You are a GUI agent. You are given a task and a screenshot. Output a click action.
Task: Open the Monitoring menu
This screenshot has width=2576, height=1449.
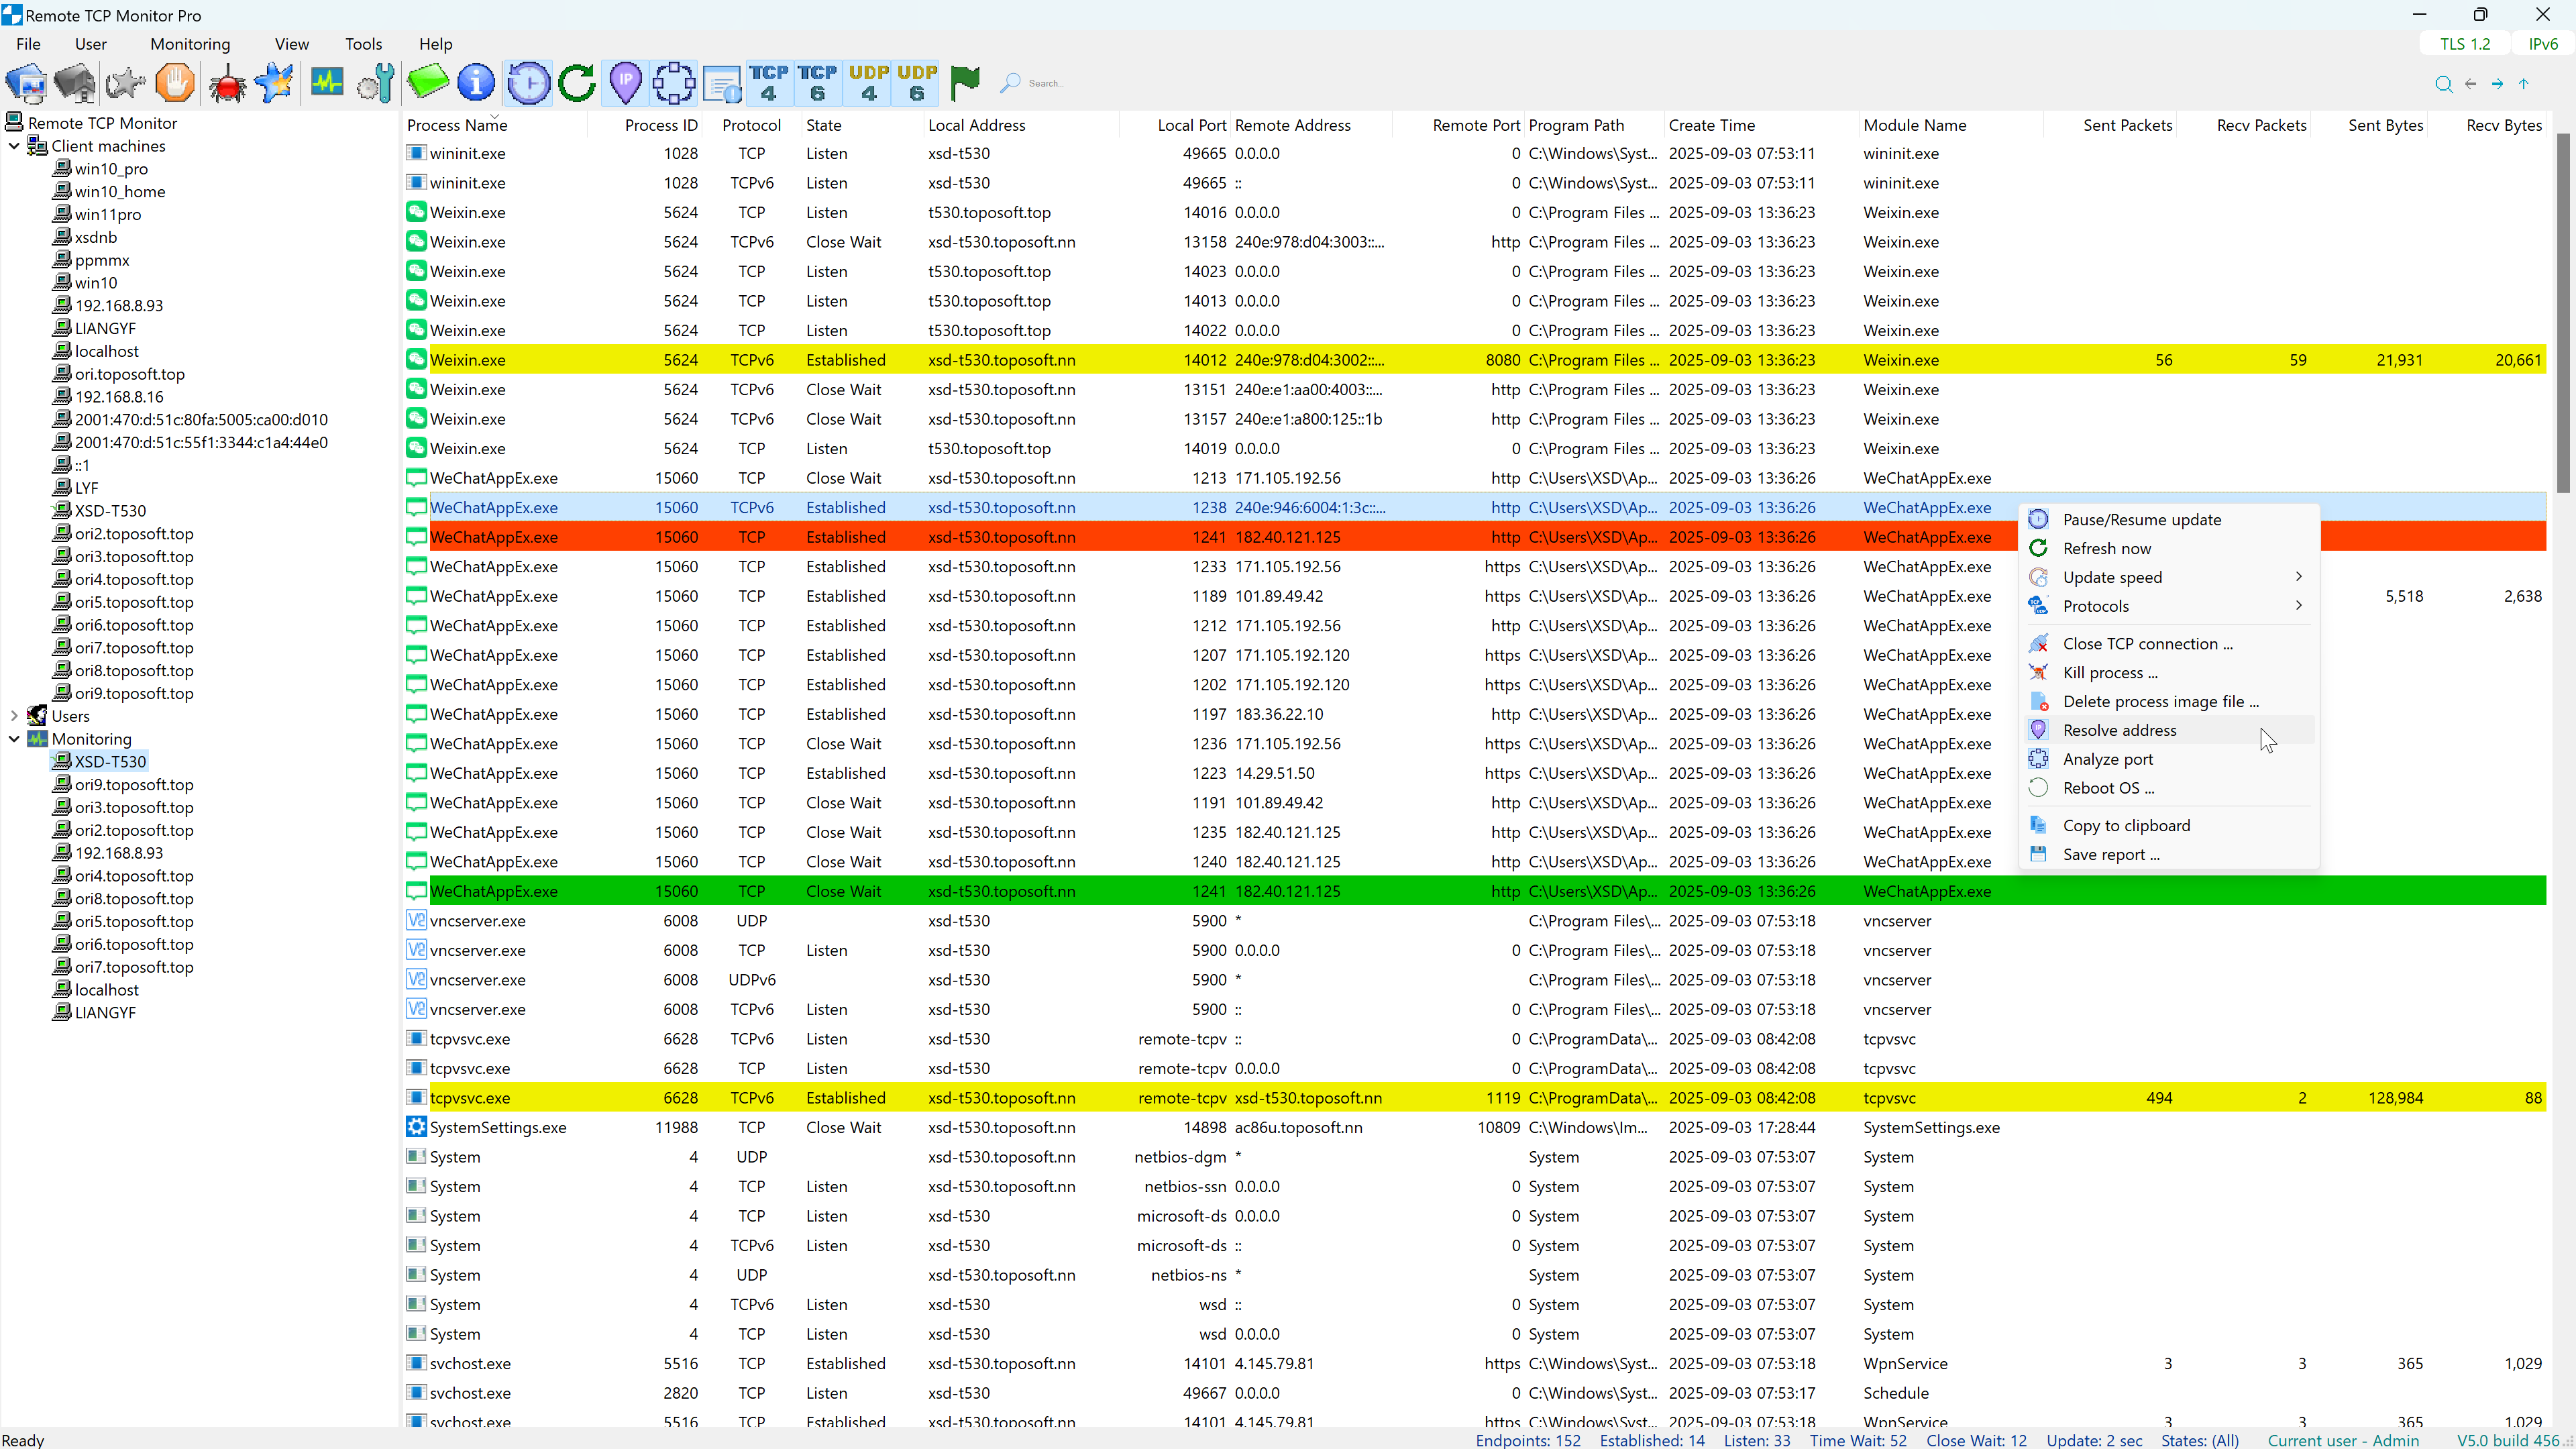click(x=190, y=44)
